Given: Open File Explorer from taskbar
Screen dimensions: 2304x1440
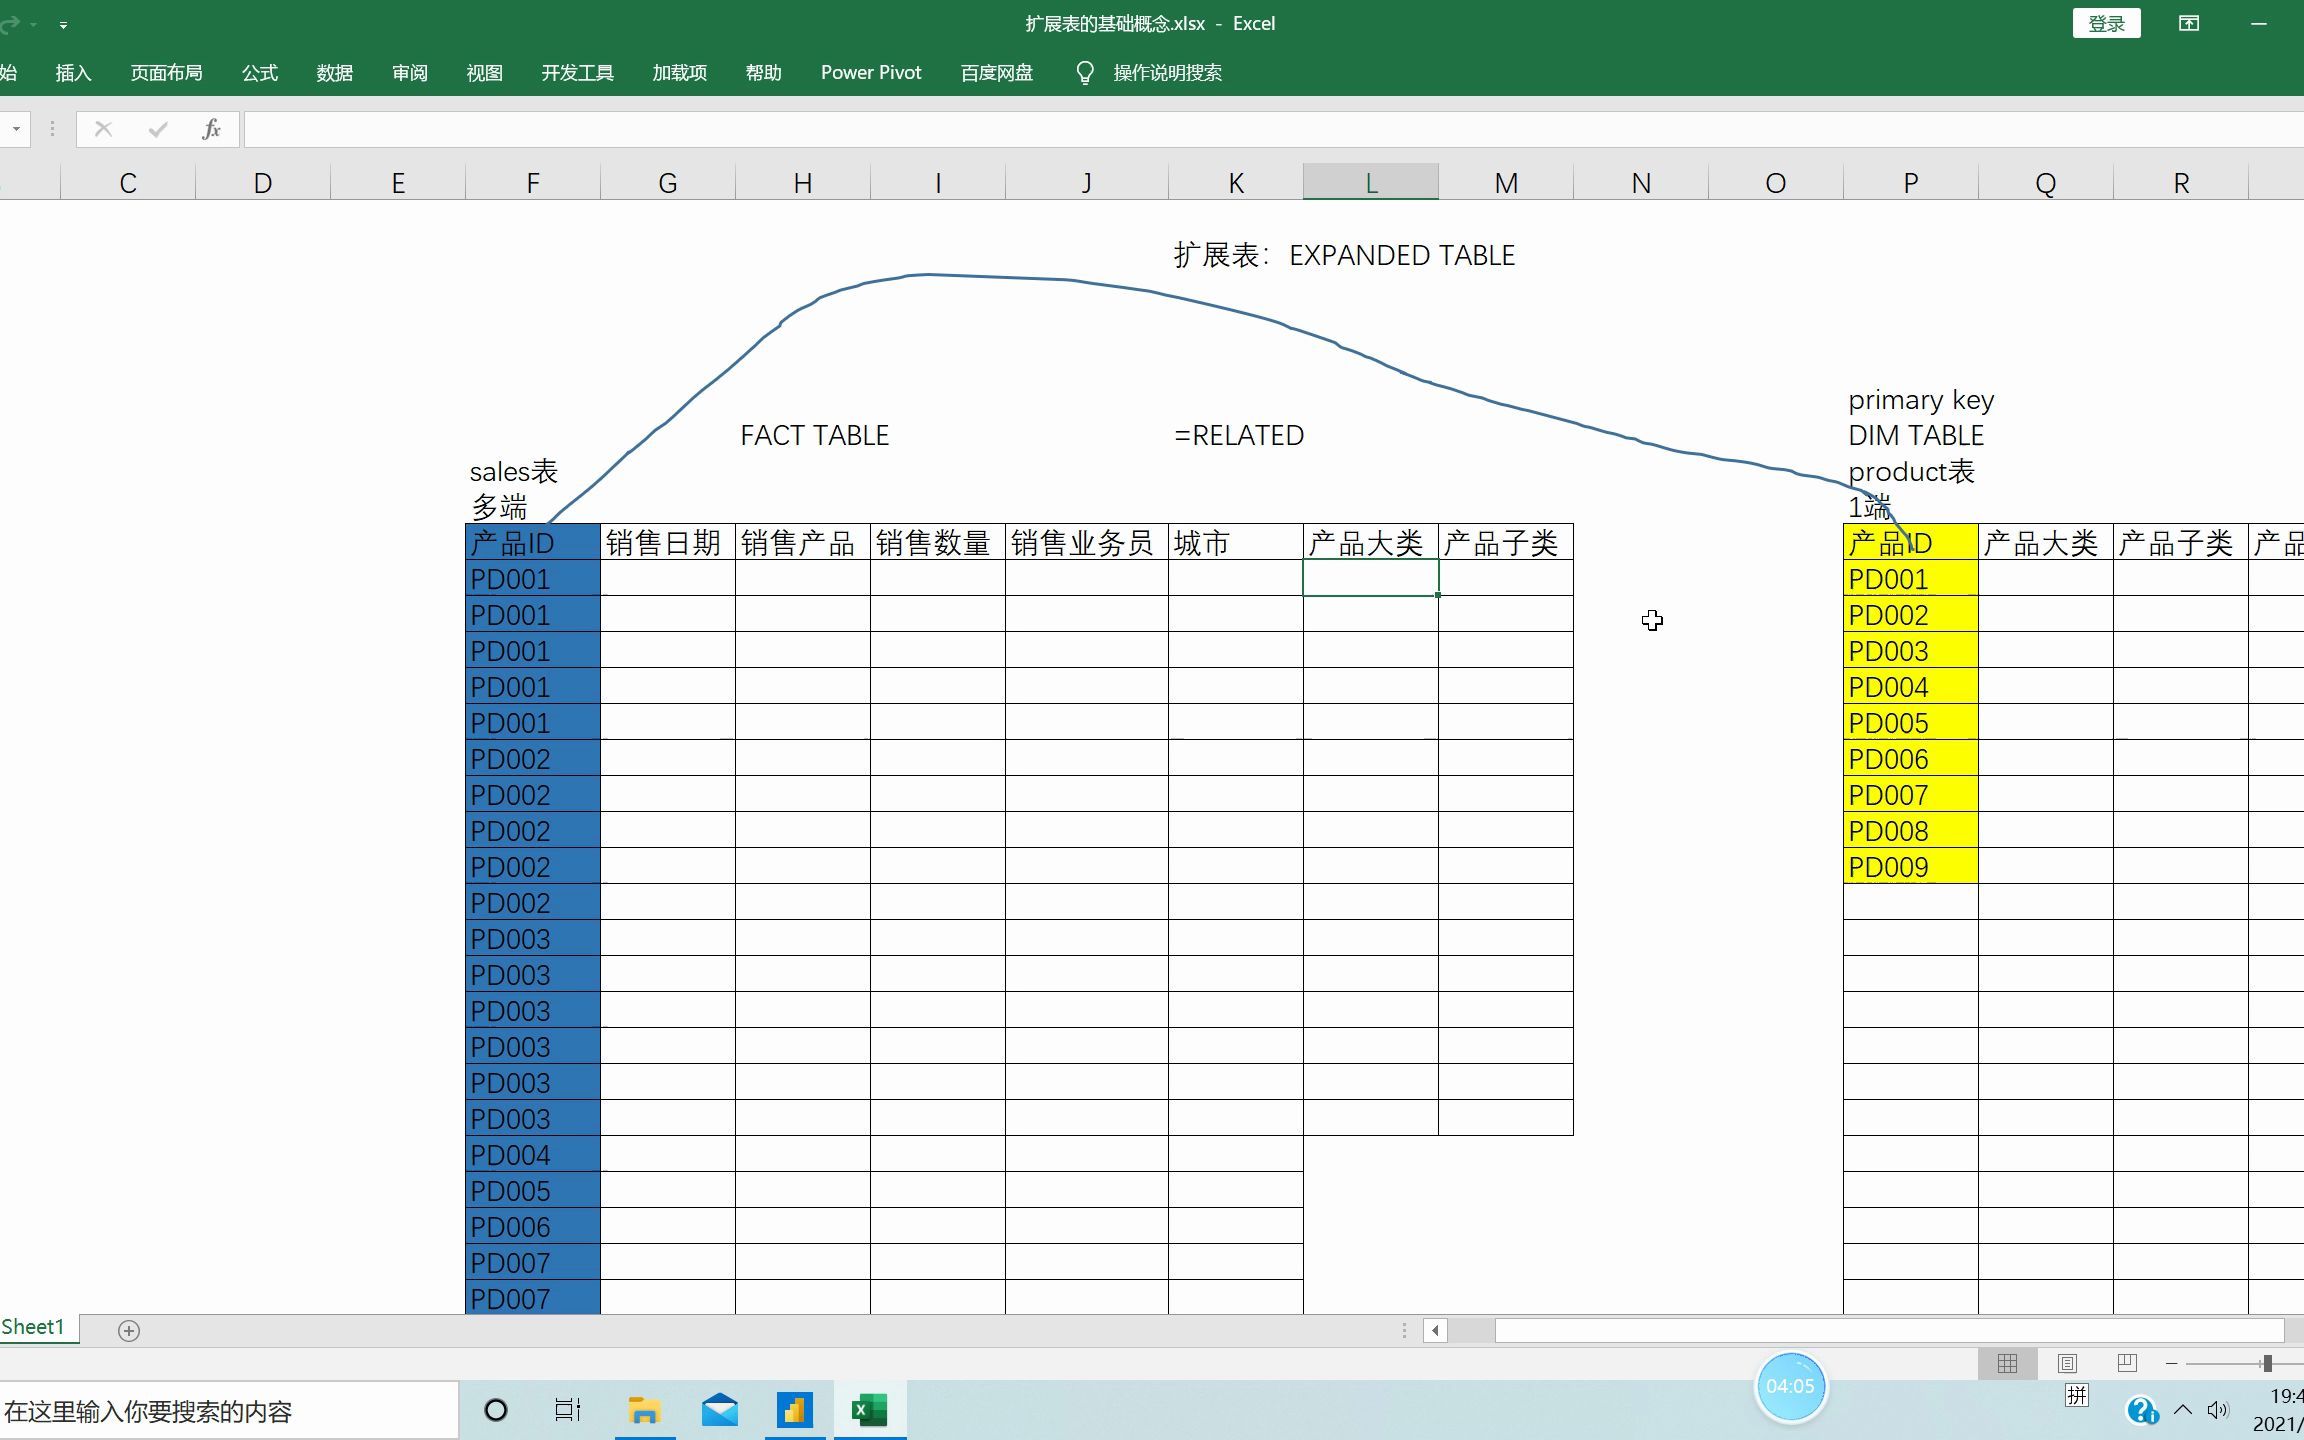Looking at the screenshot, I should [x=645, y=1411].
